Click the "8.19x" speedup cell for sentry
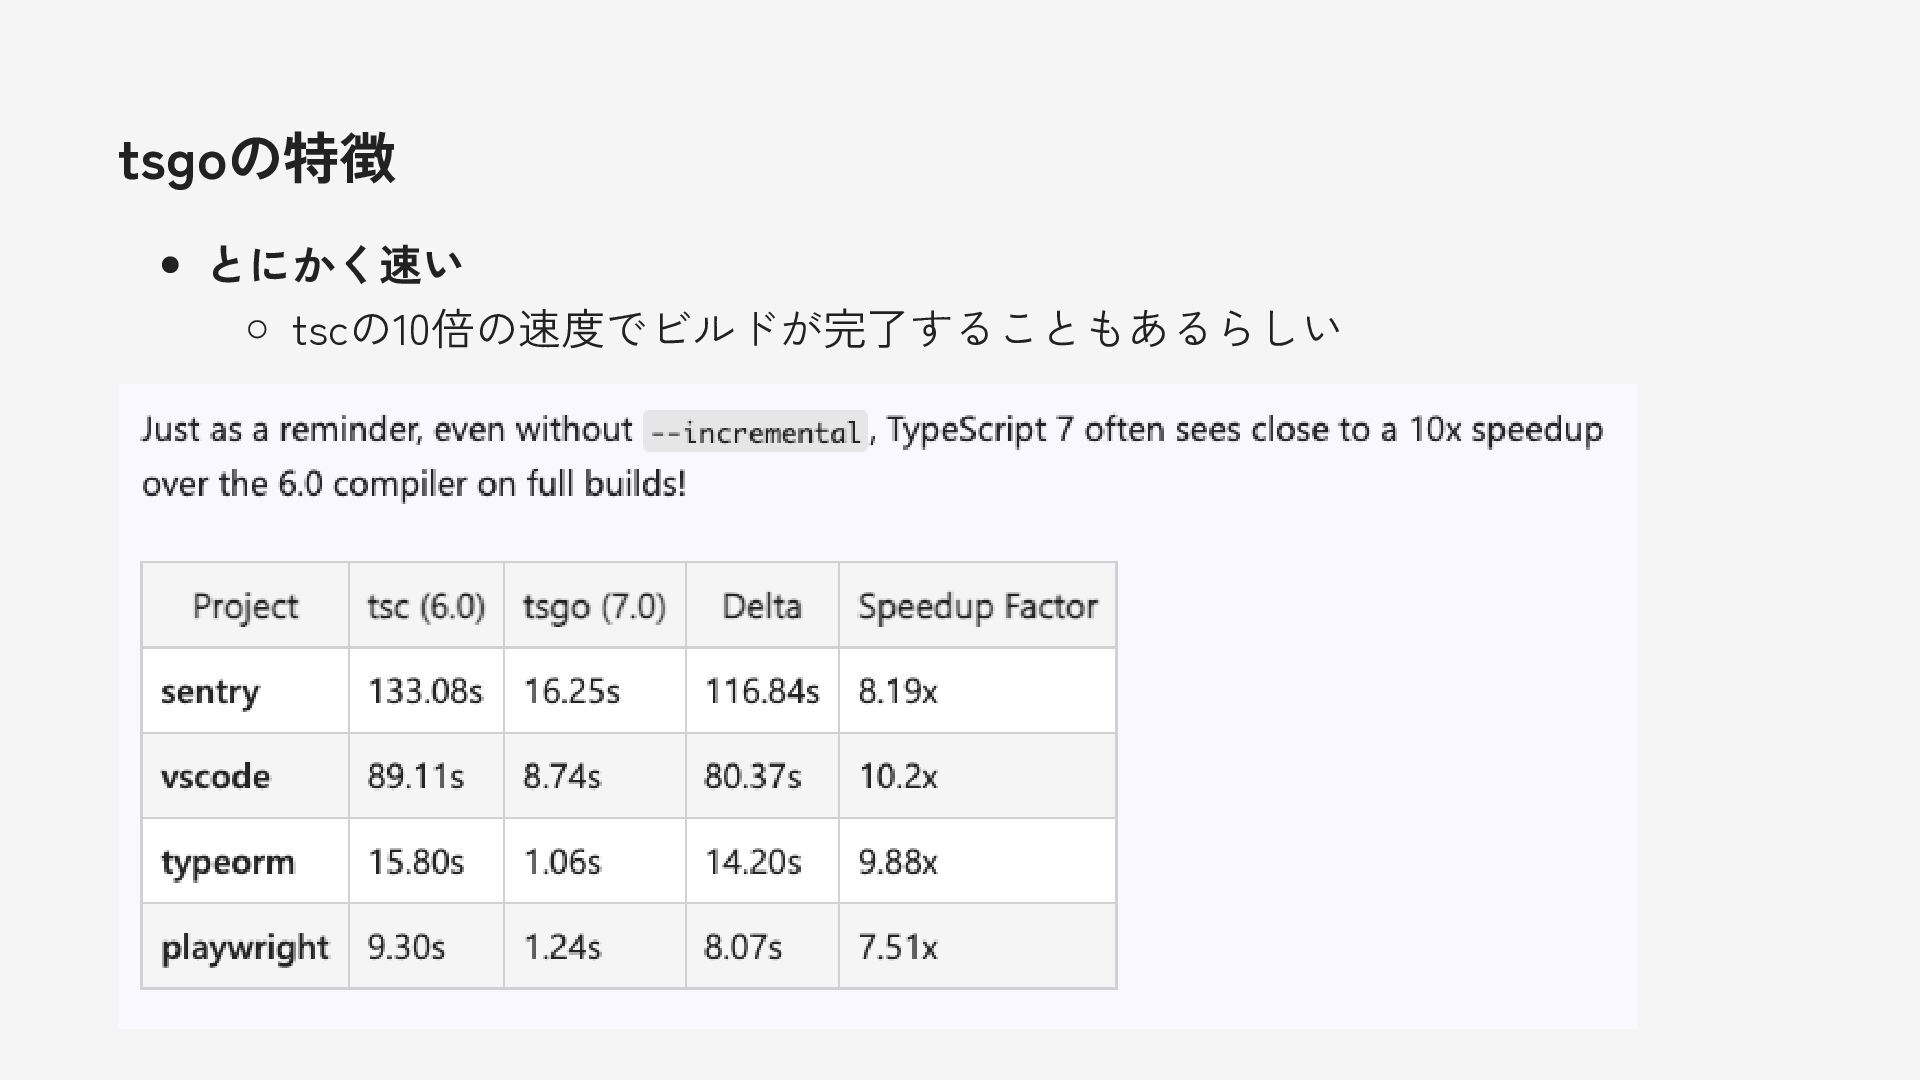 (x=898, y=691)
